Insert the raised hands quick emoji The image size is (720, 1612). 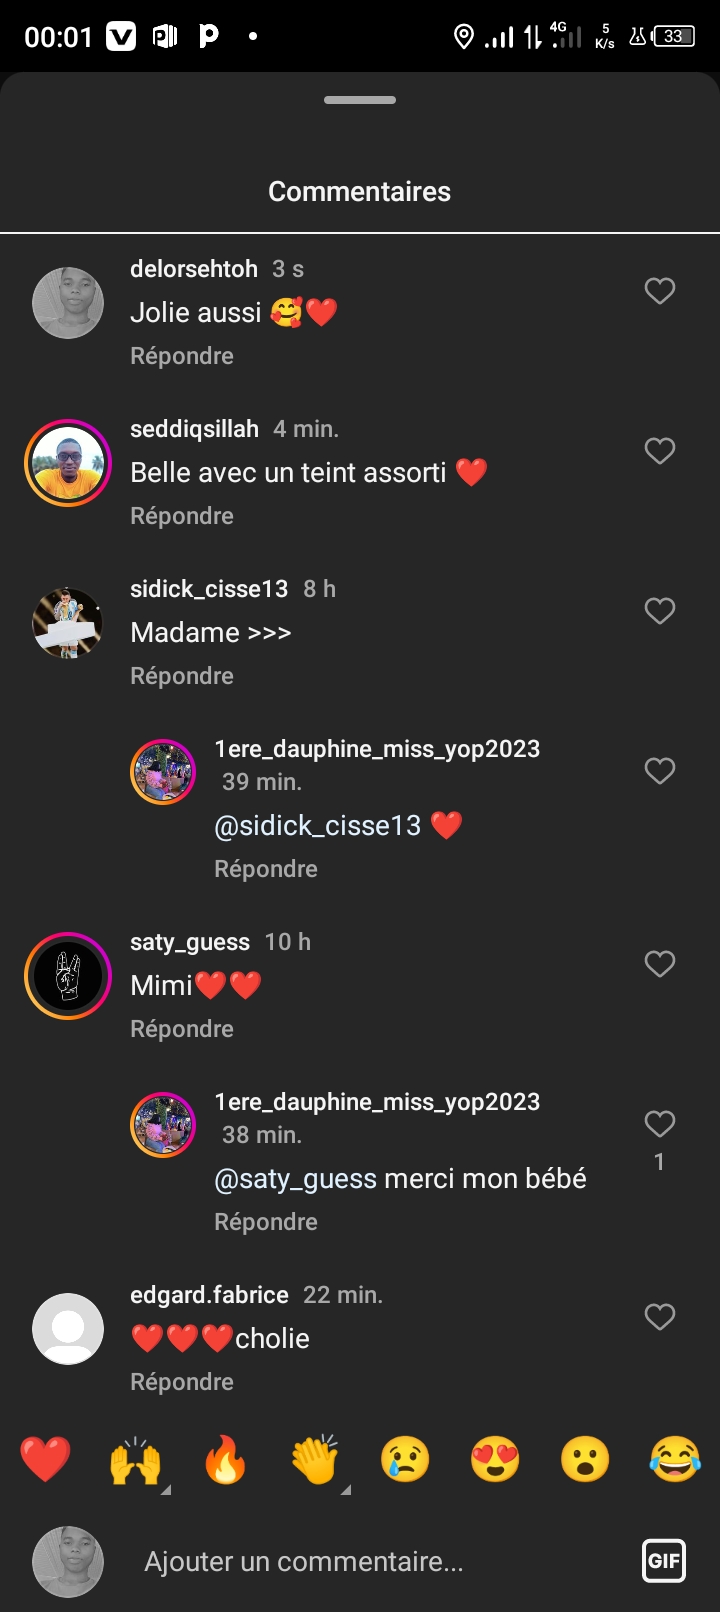pos(136,1460)
